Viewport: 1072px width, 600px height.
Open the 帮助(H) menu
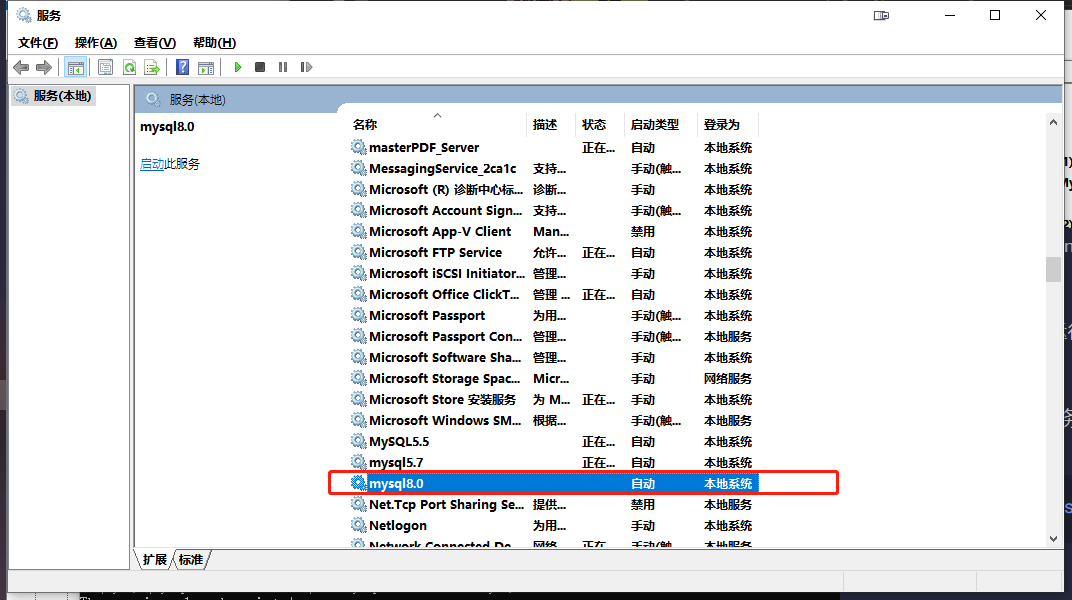point(215,43)
